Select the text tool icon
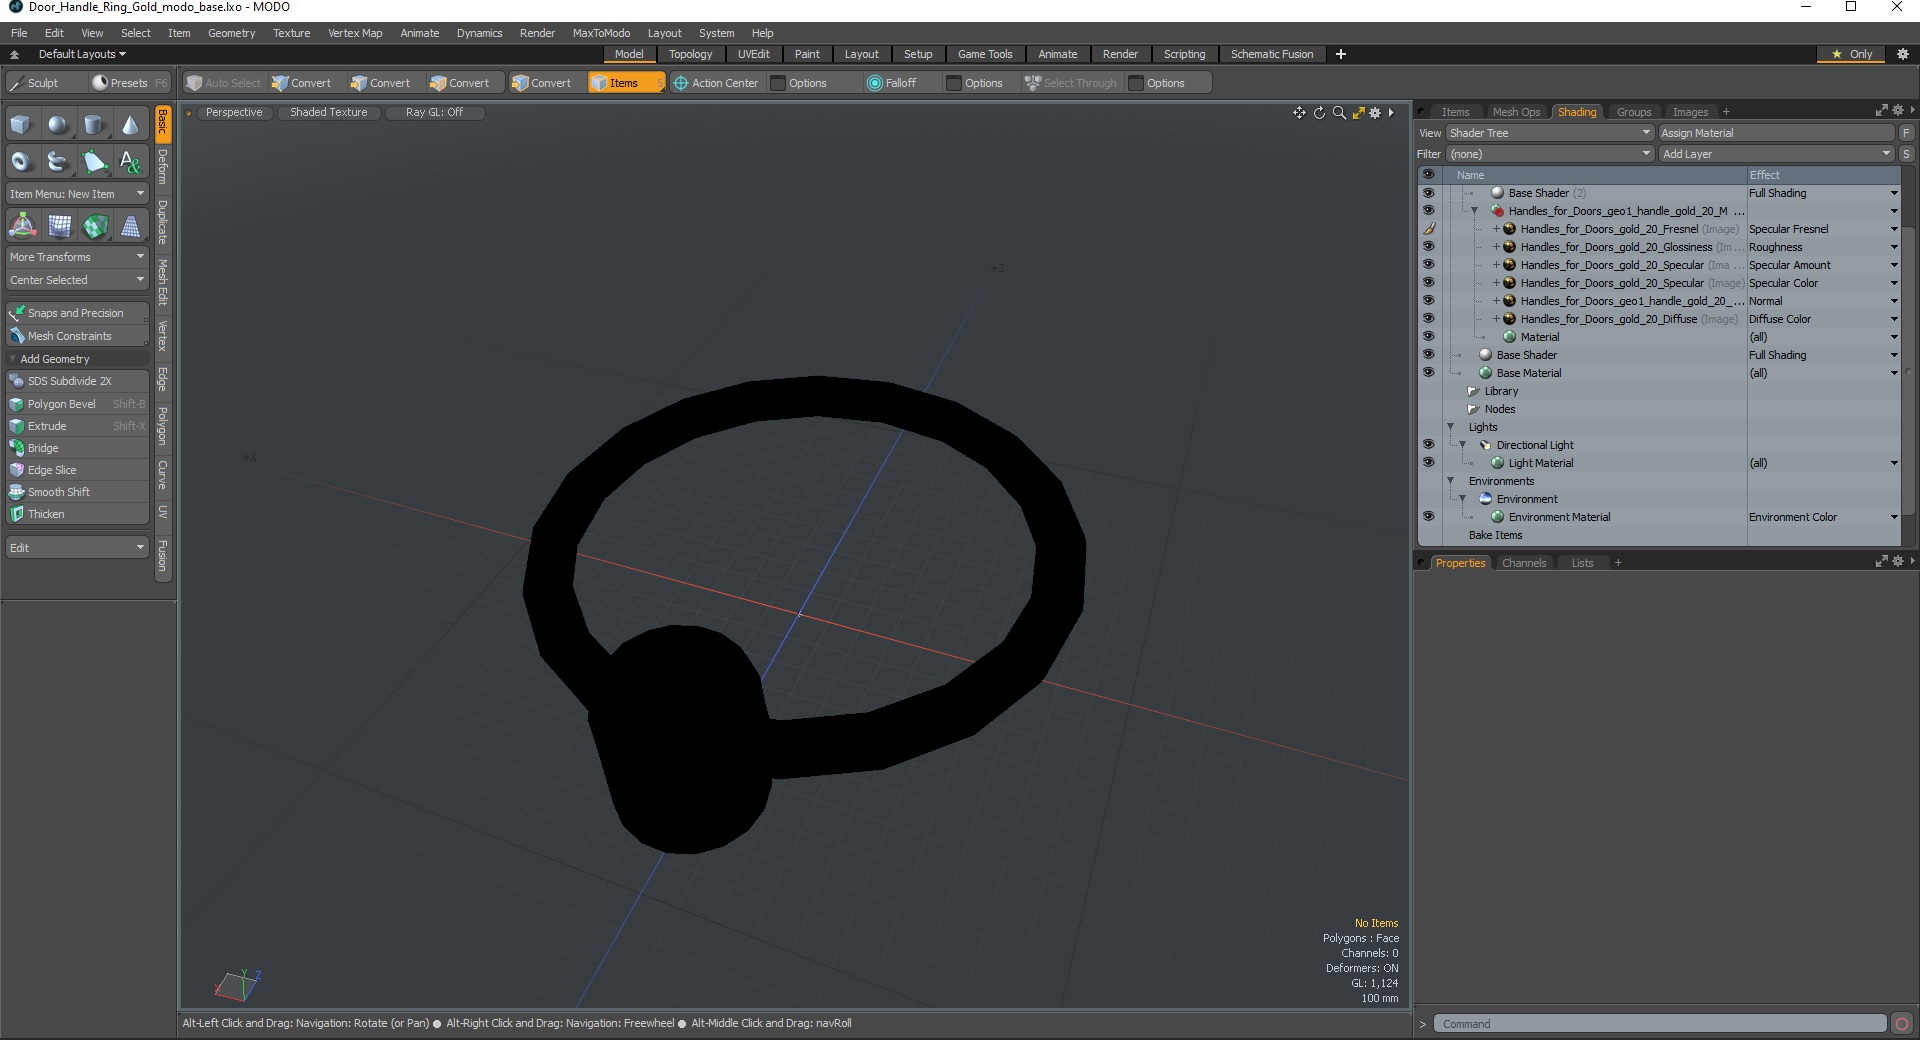 tap(130, 161)
